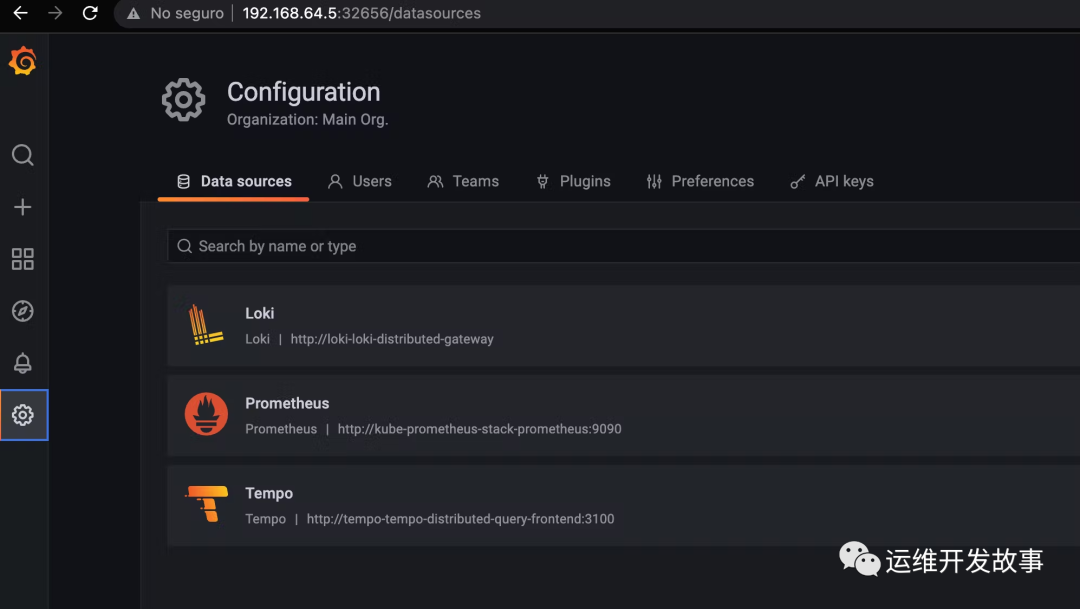Image resolution: width=1080 pixels, height=609 pixels.
Task: Open the Dashboards grid icon
Action: coord(23,259)
